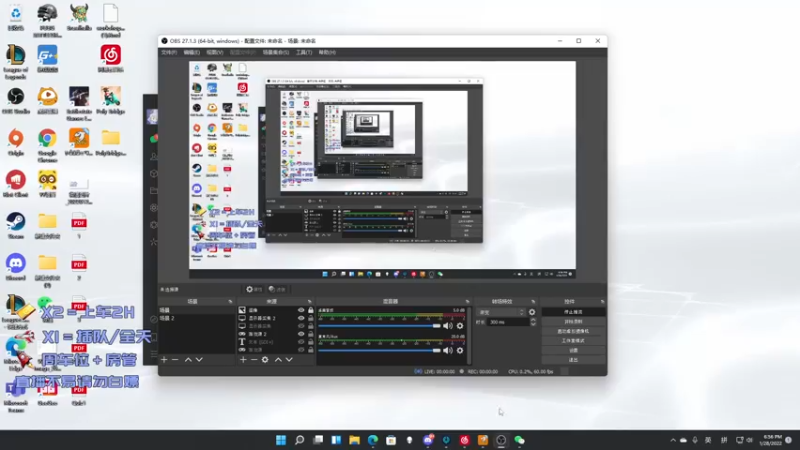Click the transition duration 300 ms field
The height and width of the screenshot is (450, 800).
(508, 322)
